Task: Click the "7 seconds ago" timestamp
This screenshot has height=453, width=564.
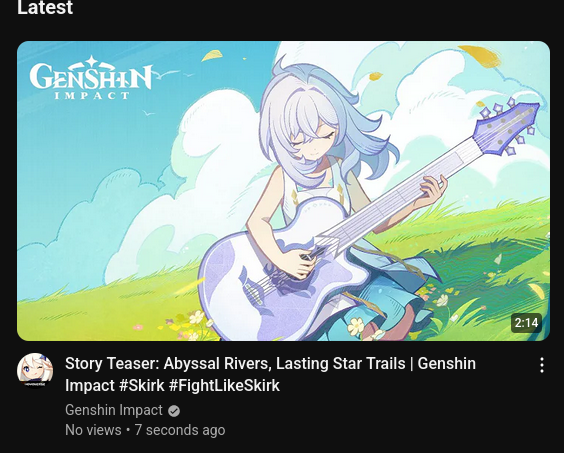Action: (180, 430)
